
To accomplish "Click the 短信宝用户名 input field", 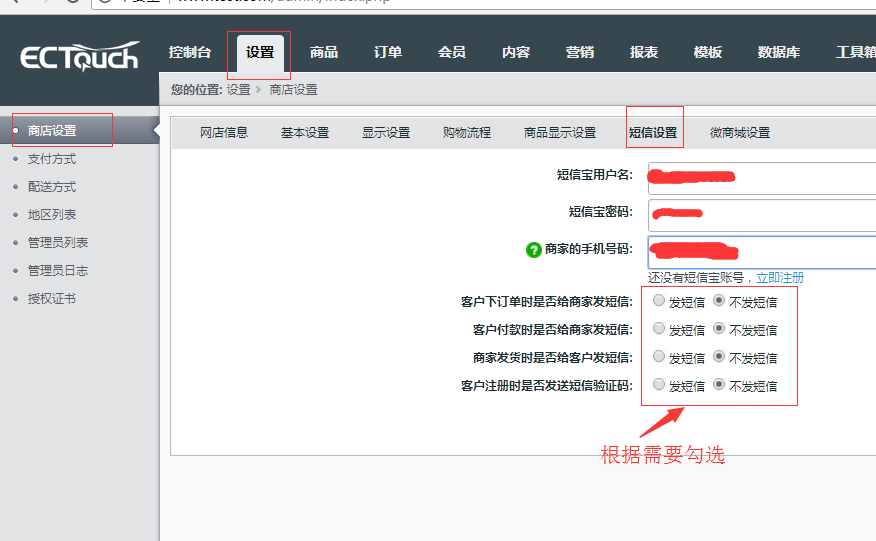I will tap(761, 177).
